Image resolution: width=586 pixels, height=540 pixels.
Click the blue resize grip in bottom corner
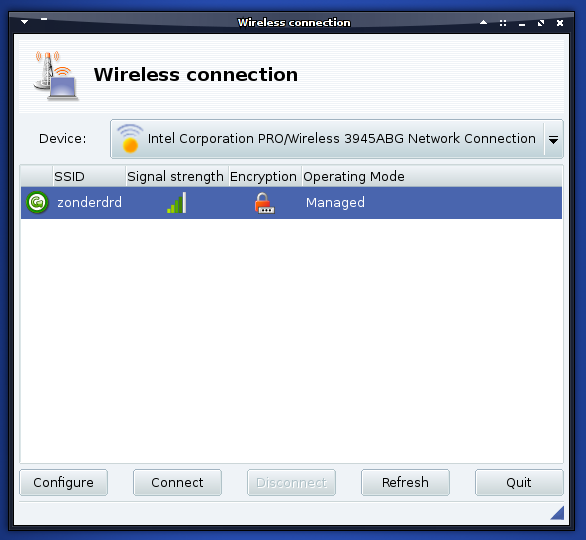pos(557,513)
